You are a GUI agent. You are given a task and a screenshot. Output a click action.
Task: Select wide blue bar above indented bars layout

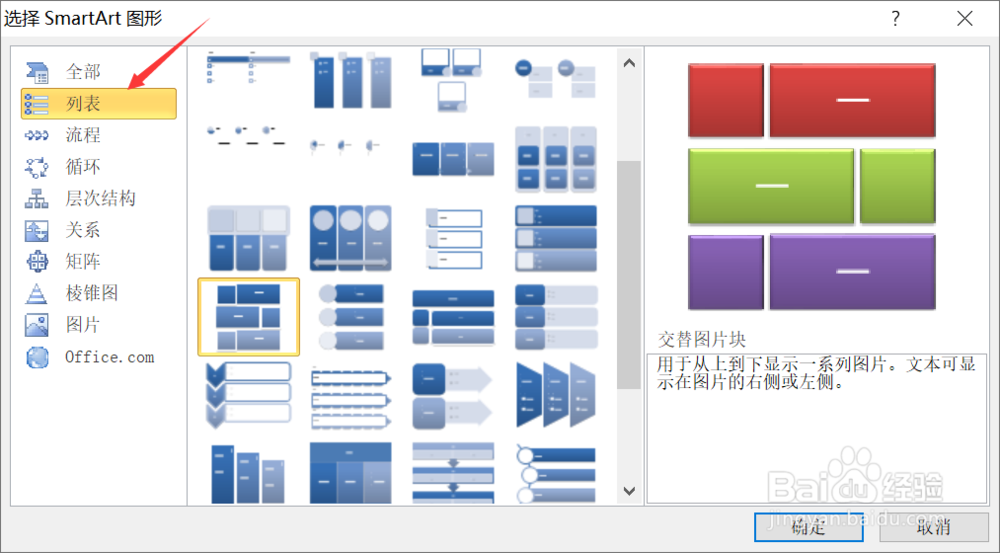pos(453,318)
